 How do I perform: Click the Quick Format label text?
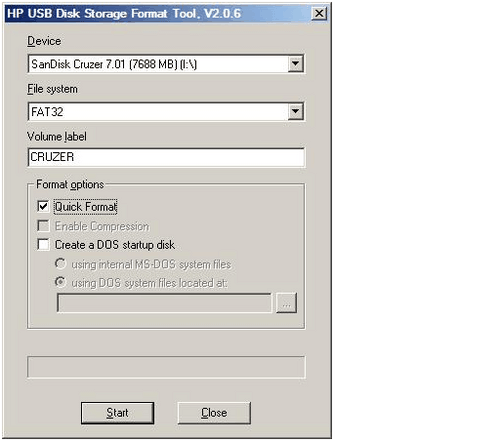[86, 207]
